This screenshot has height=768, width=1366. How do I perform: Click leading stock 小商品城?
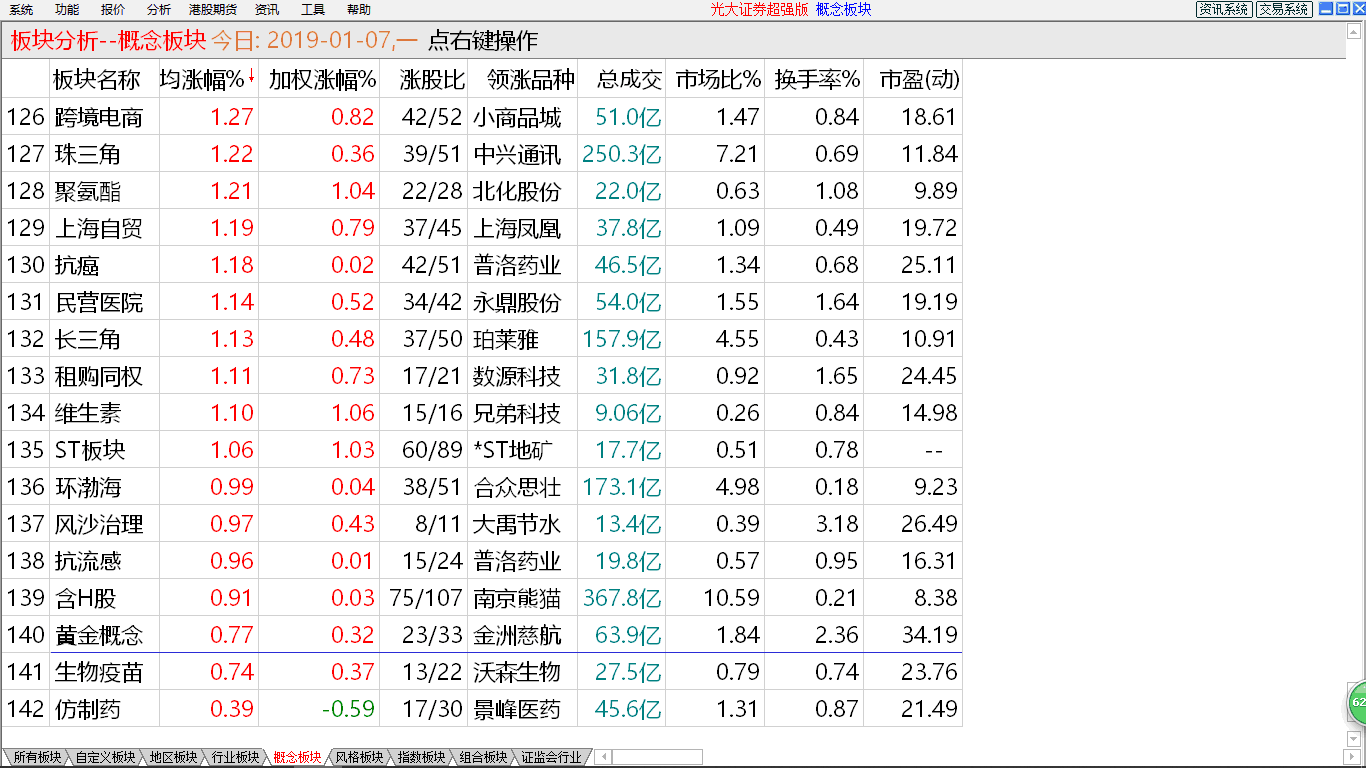pyautogui.click(x=517, y=117)
